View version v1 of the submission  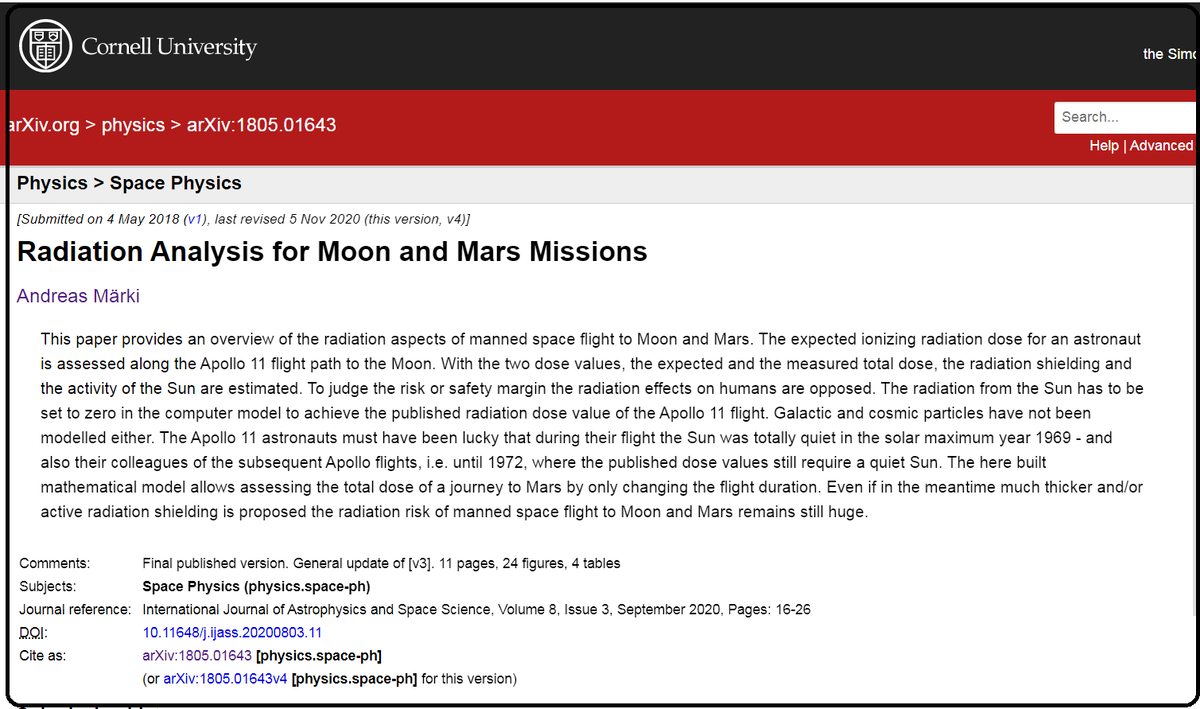pyautogui.click(x=193, y=218)
